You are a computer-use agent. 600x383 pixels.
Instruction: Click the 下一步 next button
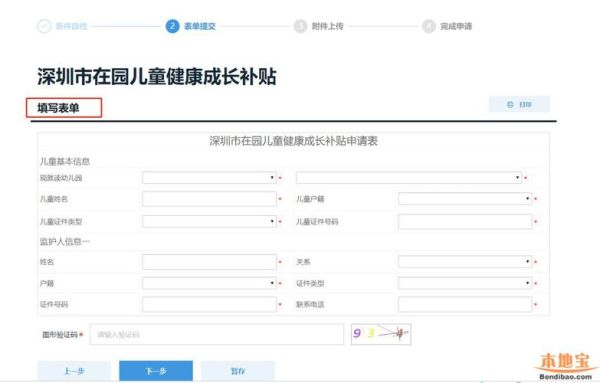[156, 371]
